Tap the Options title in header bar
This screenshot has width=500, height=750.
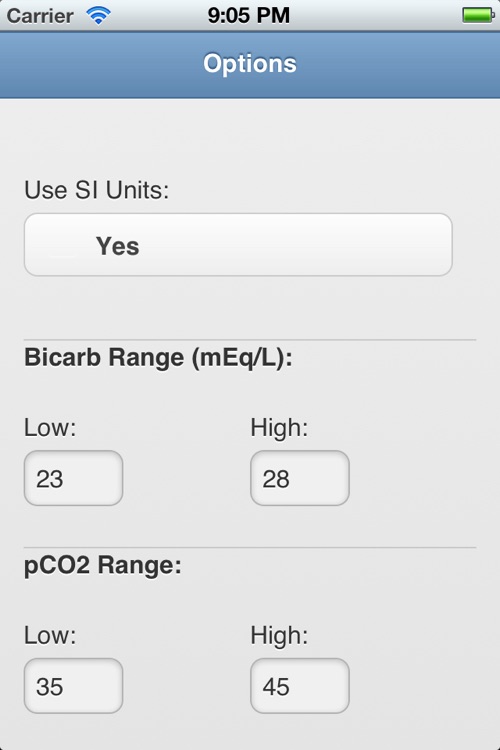click(x=250, y=64)
